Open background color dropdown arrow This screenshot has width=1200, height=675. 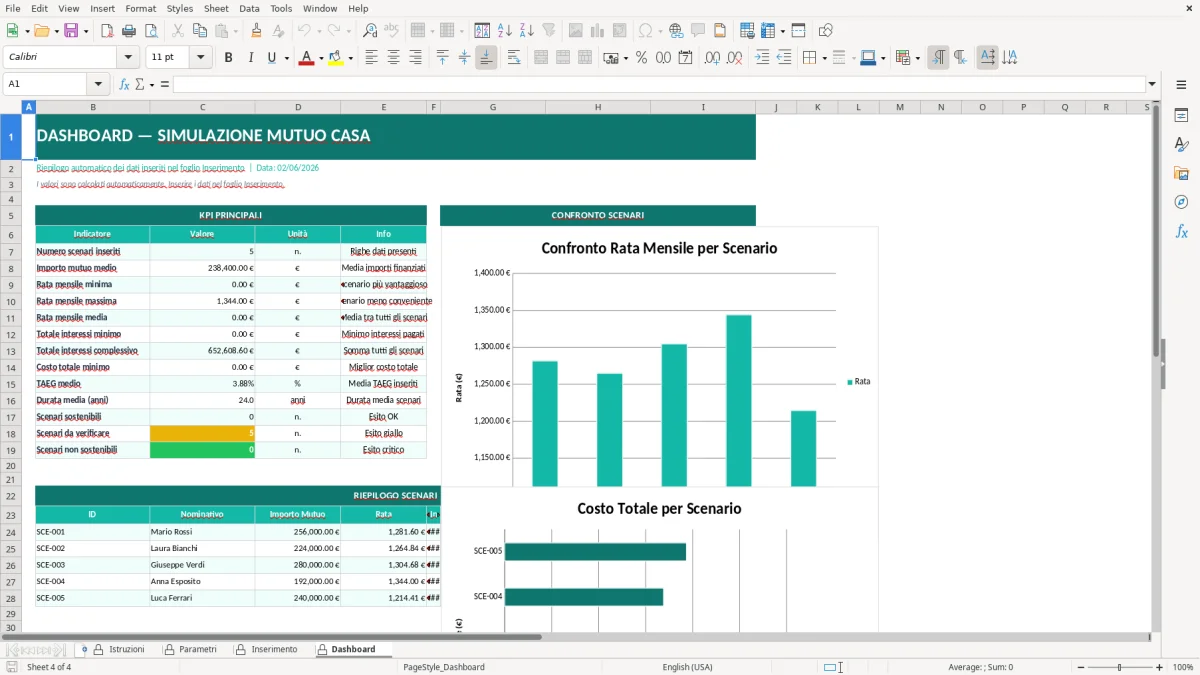tap(350, 58)
